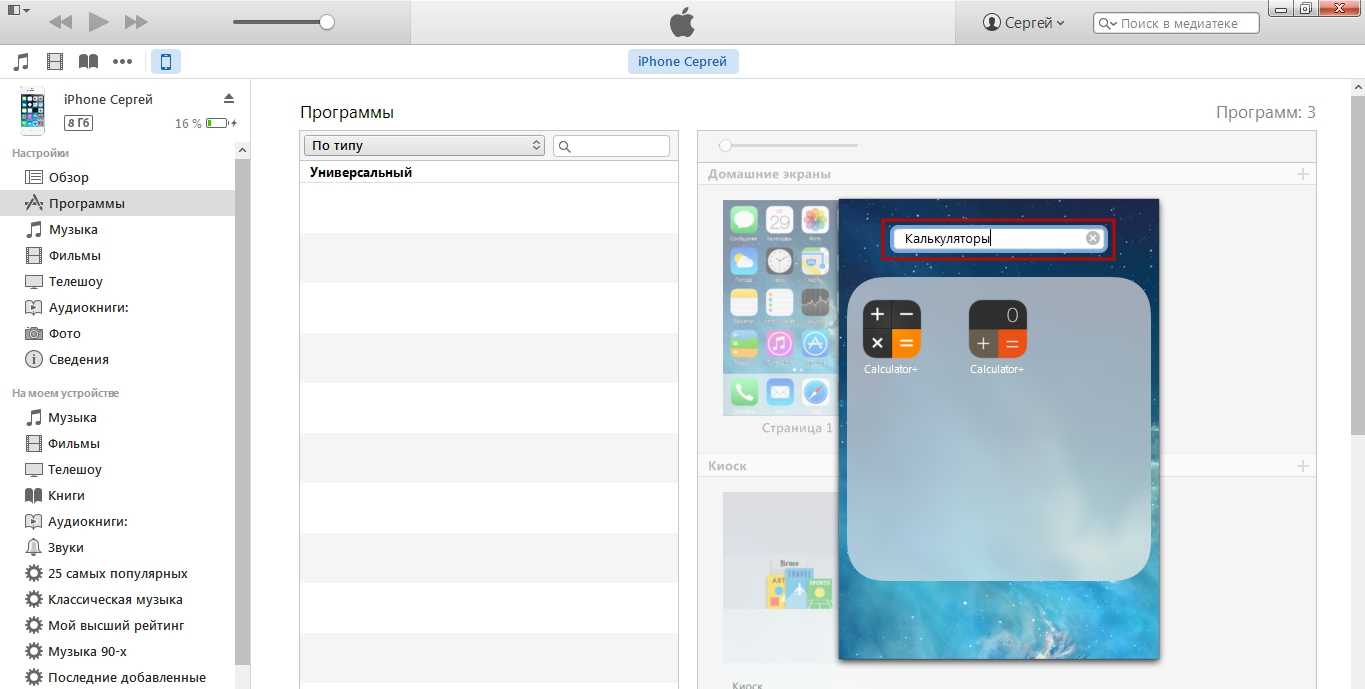
Task: Open Классическая музыка playlist
Action: click(117, 599)
